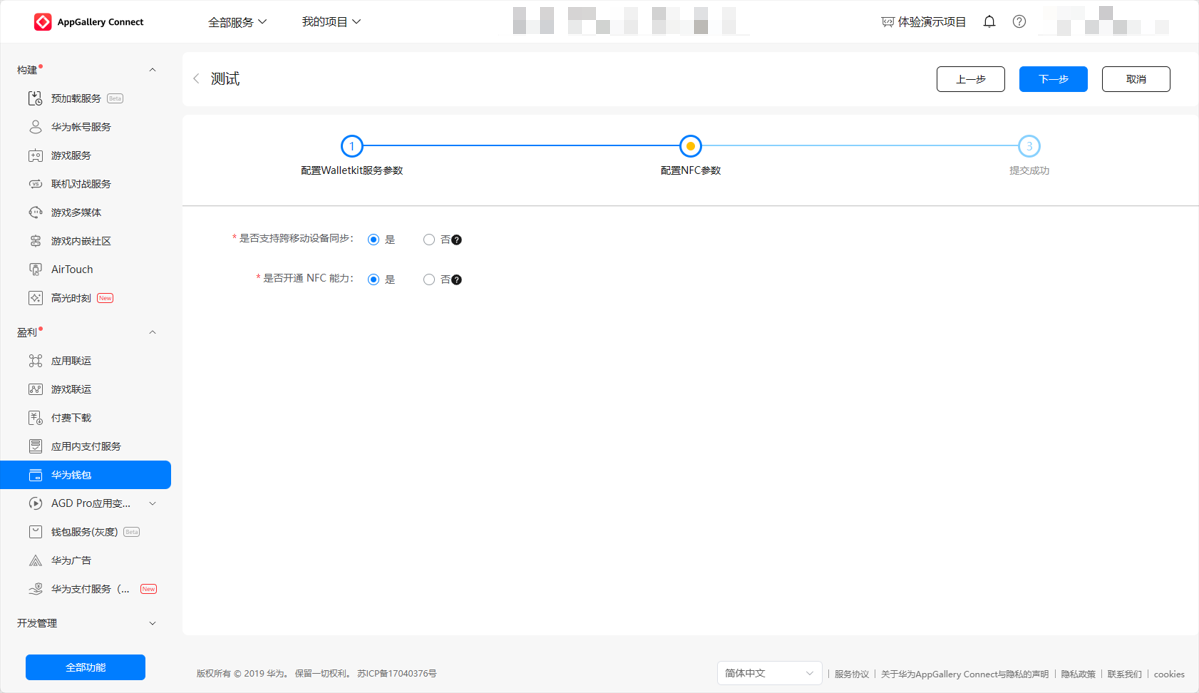Click step 1 配置Walletkit服务参数 circle
The width and height of the screenshot is (1199, 693).
tap(352, 146)
